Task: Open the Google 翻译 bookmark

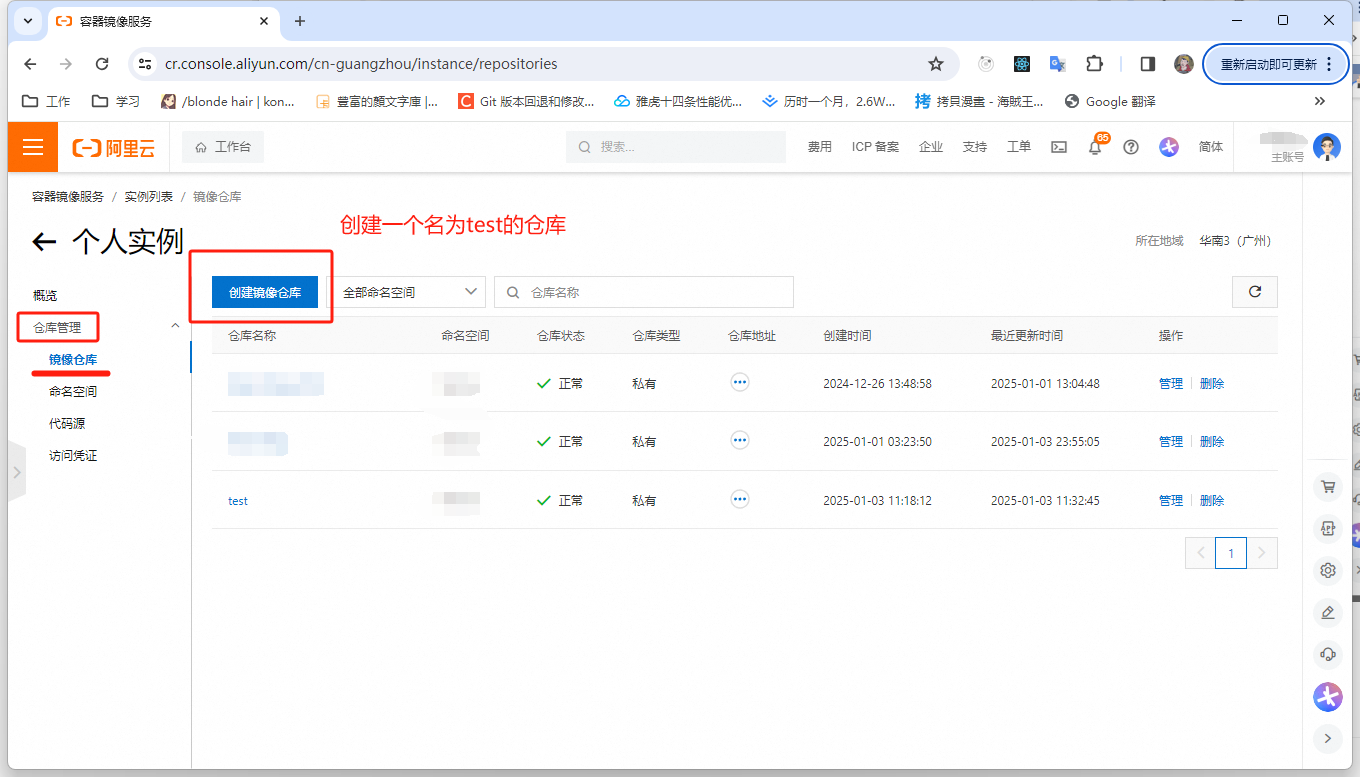Action: click(1110, 101)
